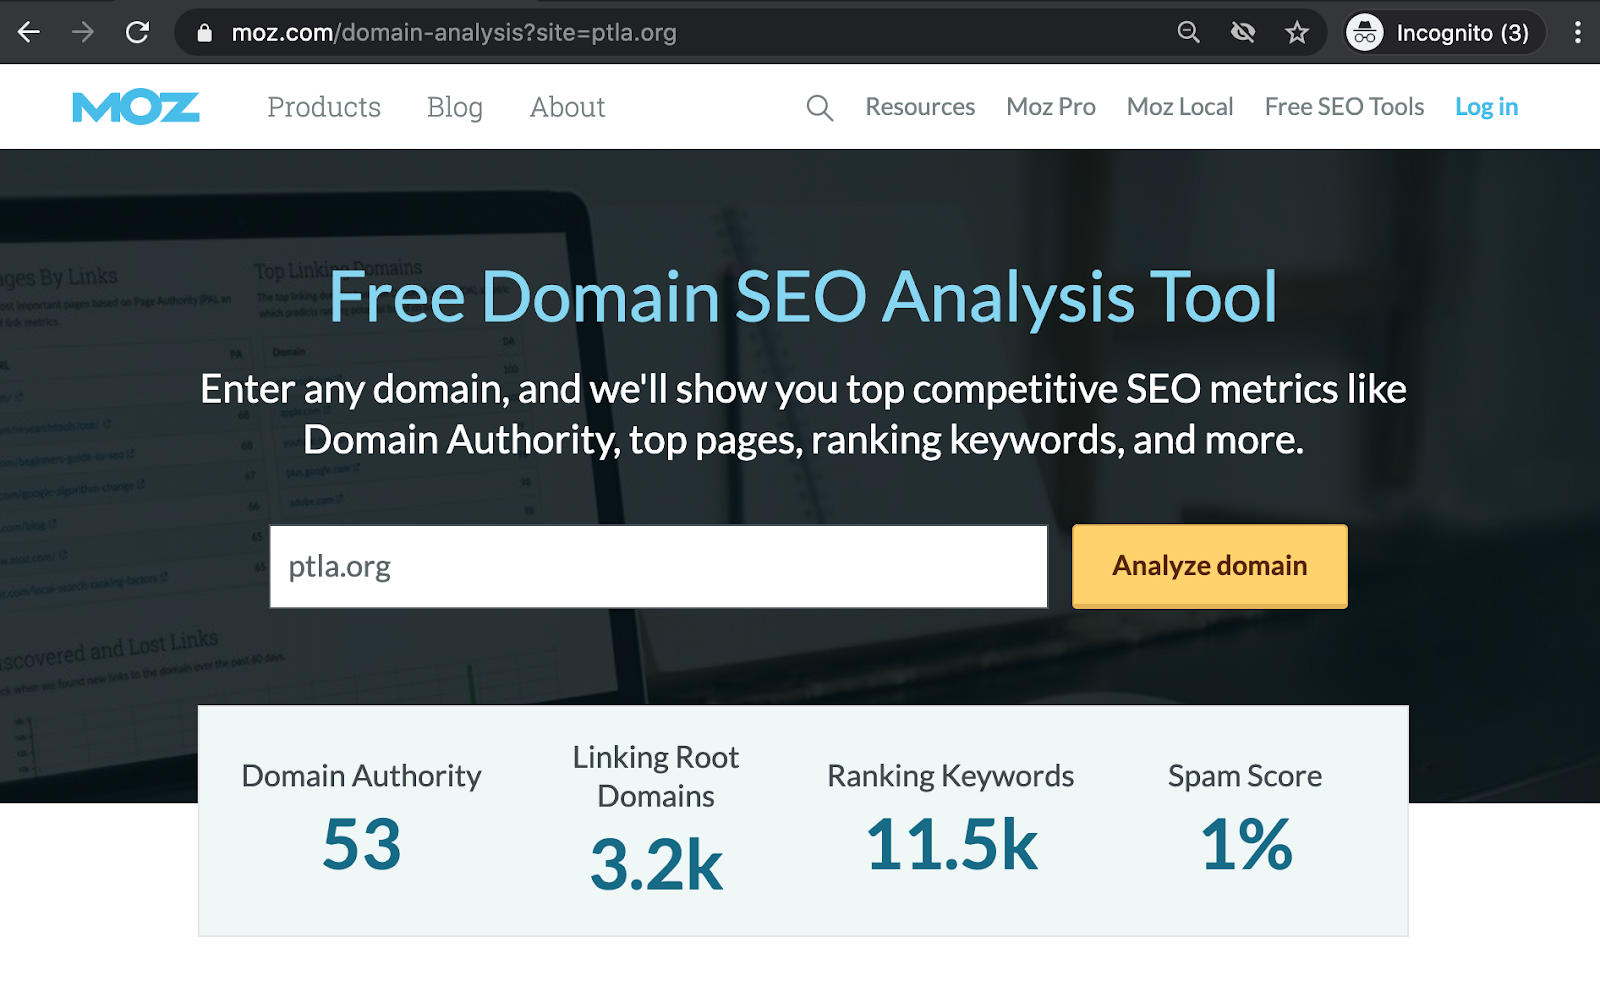The height and width of the screenshot is (1003, 1600).
Task: Click the Ranking Keywords label
Action: 951,776
